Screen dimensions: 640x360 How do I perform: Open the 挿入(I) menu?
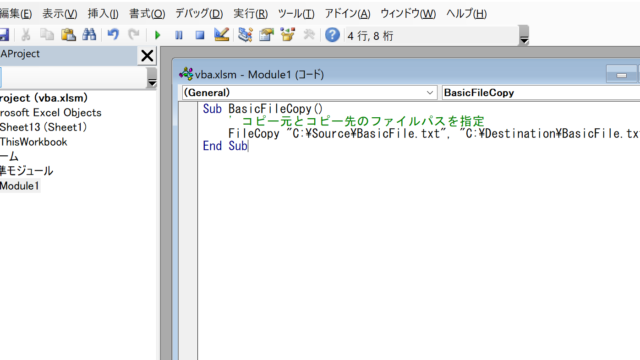pyautogui.click(x=103, y=13)
